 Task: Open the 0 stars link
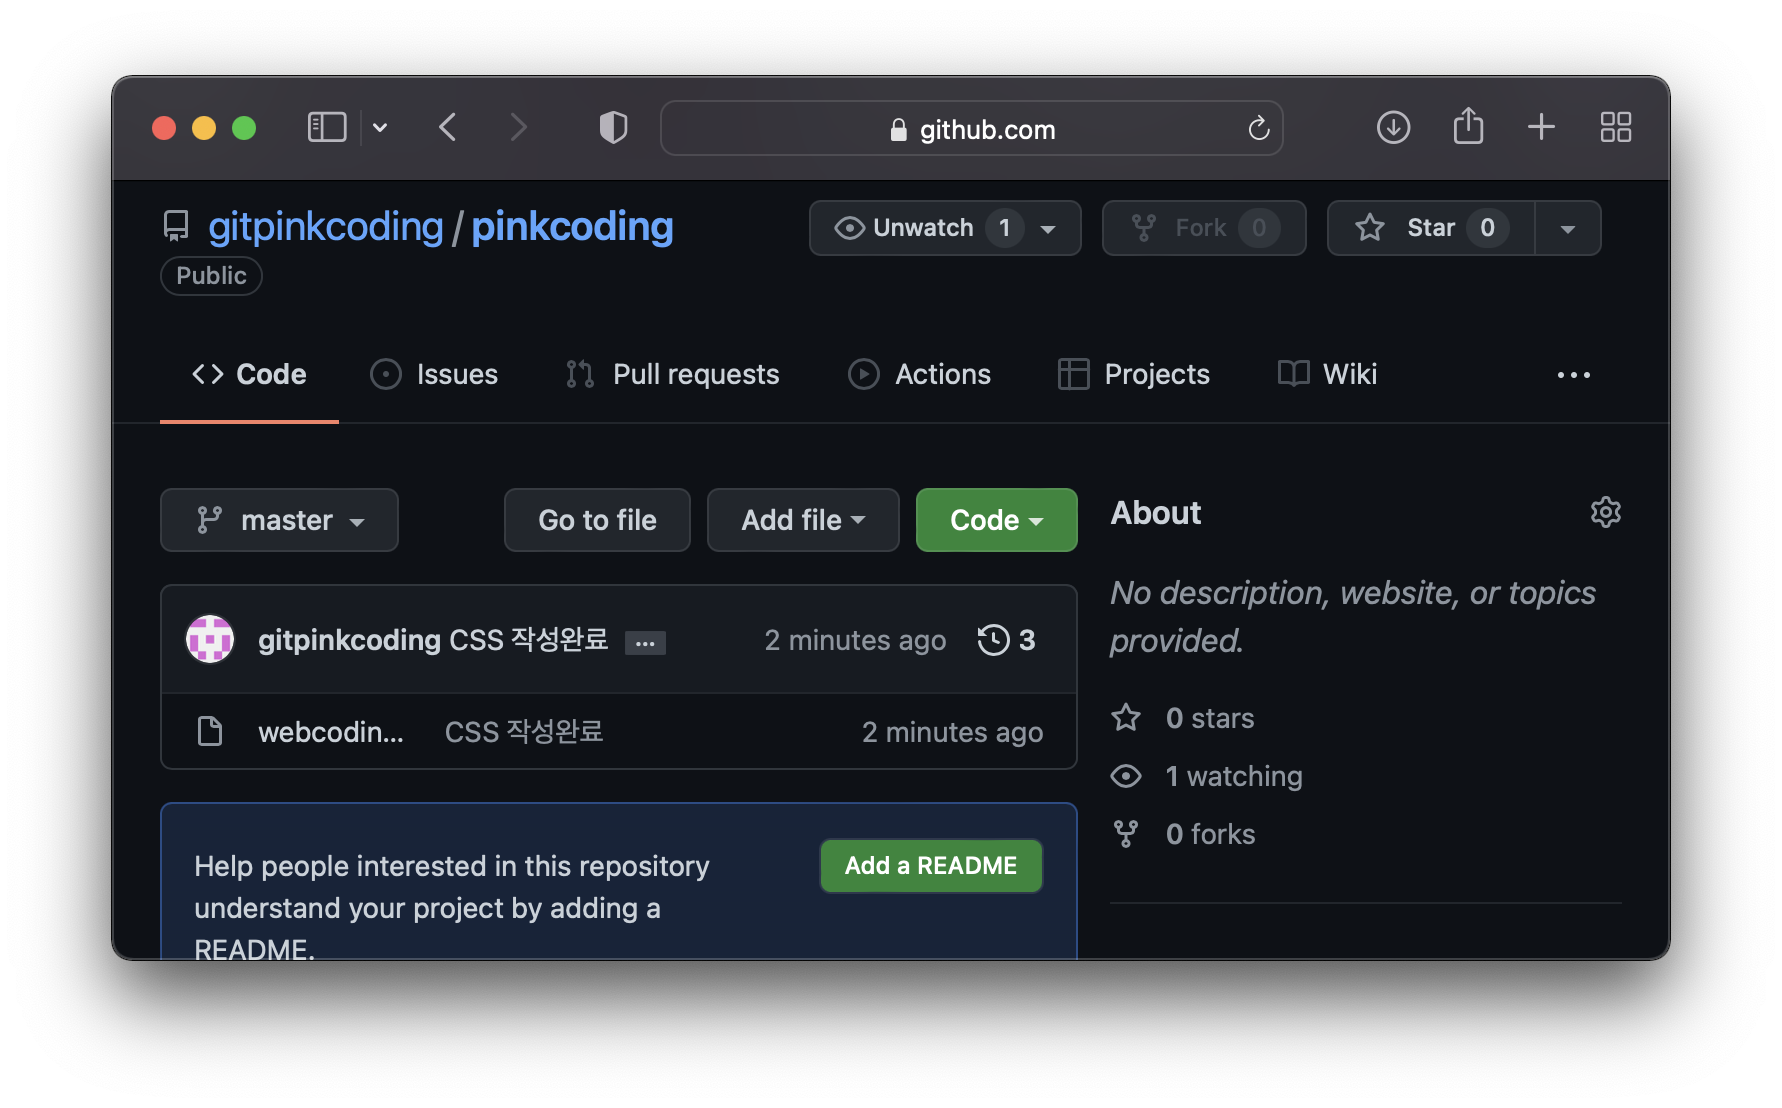(1209, 718)
